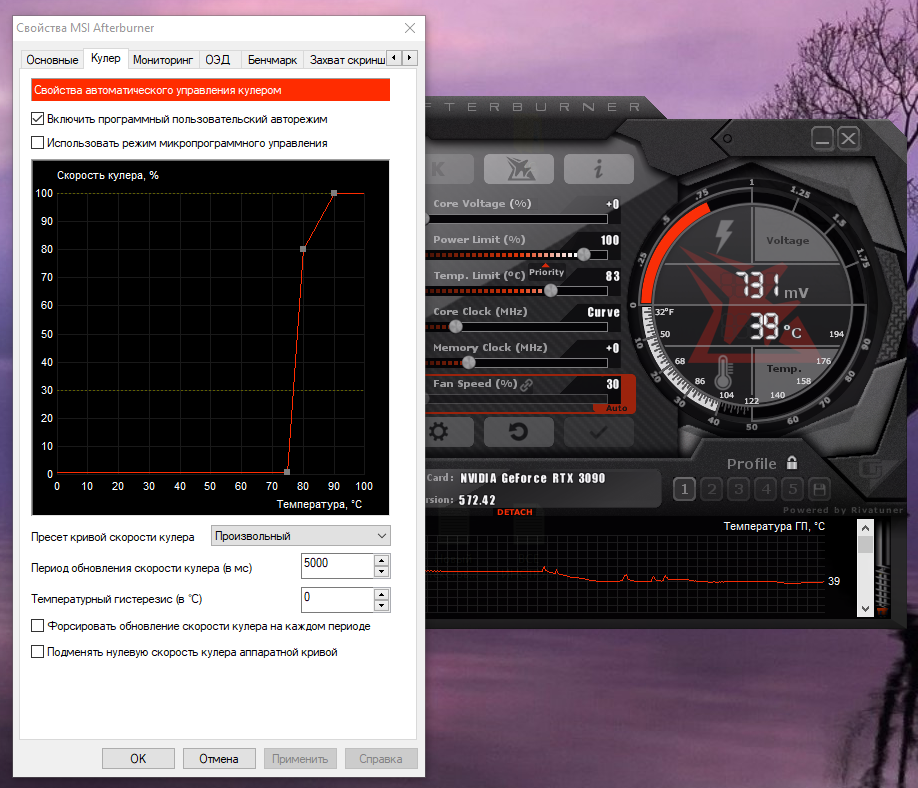Switch to the Основные tab

[x=52, y=60]
